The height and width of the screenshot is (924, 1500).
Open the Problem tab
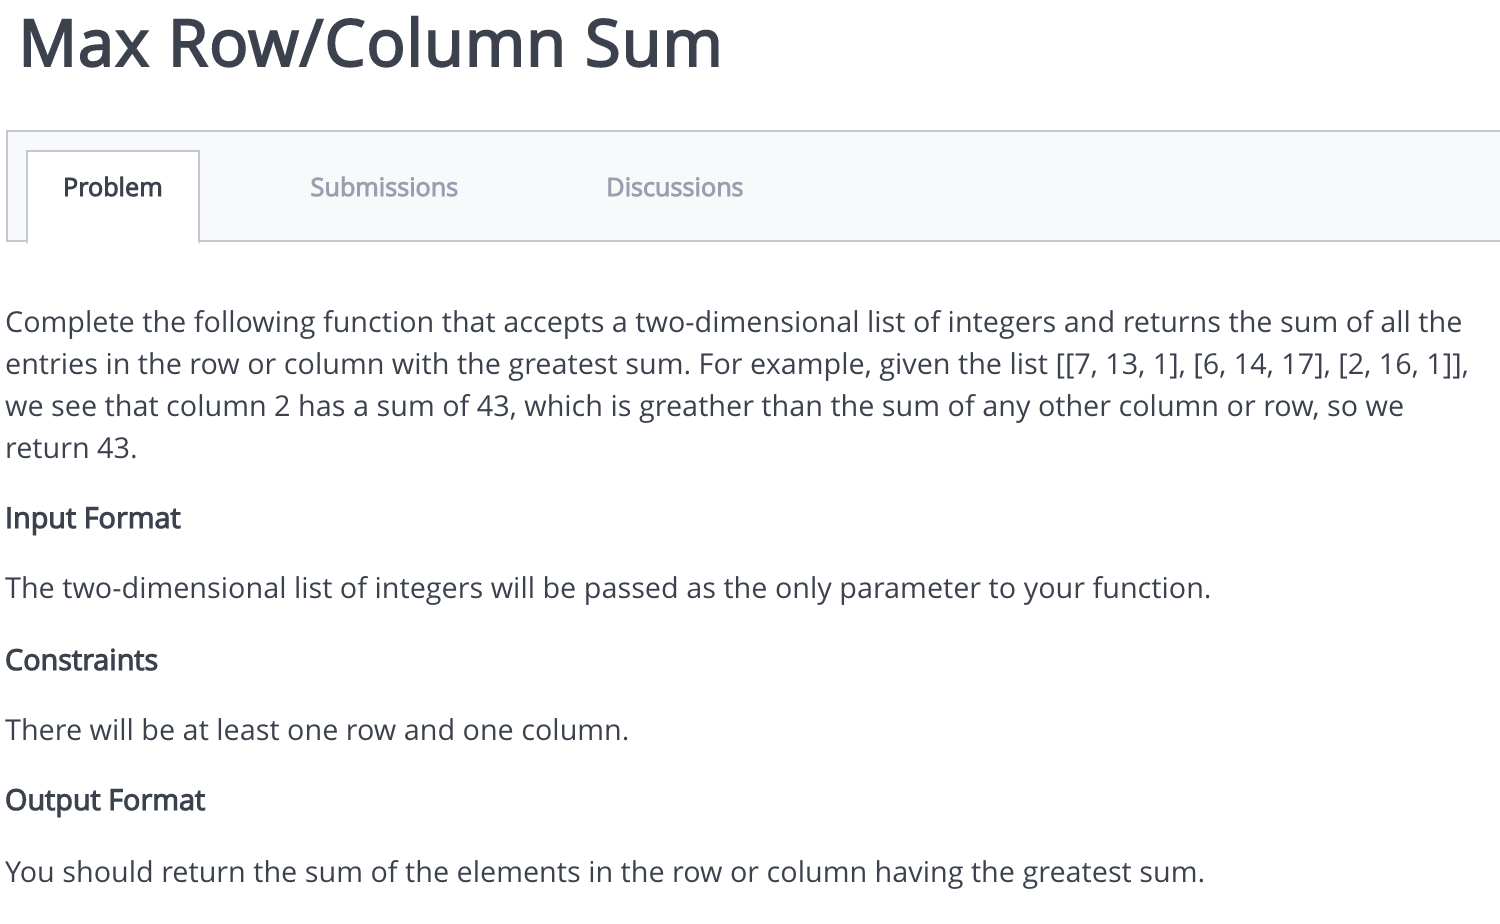click(x=113, y=187)
